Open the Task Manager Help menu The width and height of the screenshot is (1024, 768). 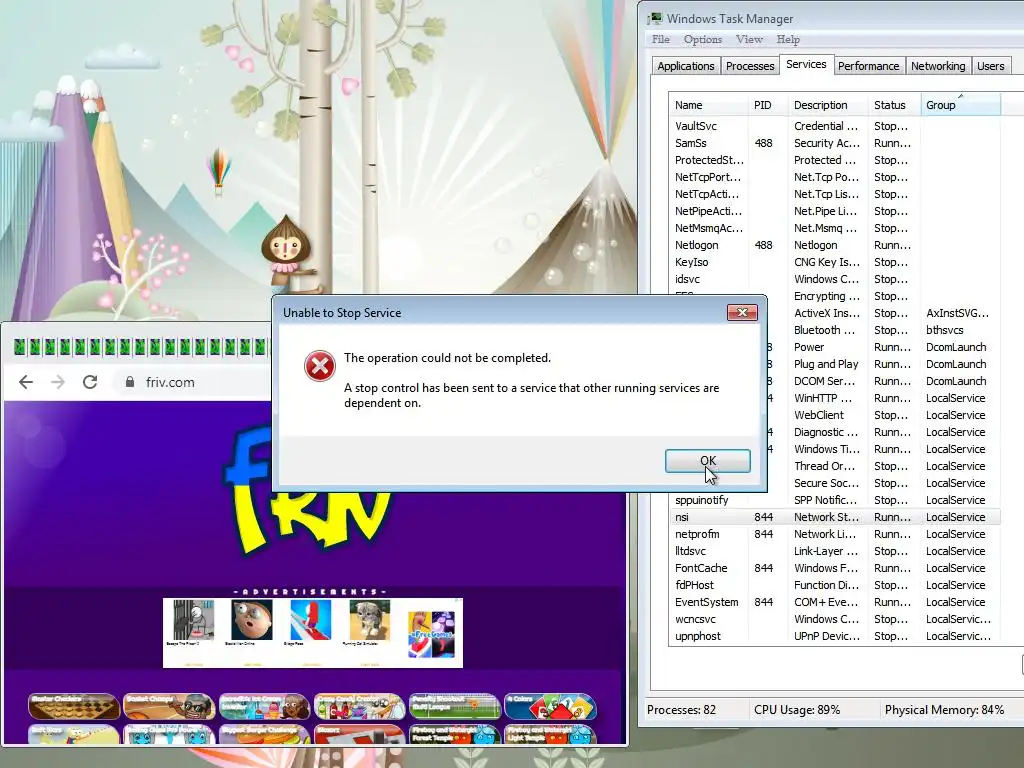[x=788, y=39]
